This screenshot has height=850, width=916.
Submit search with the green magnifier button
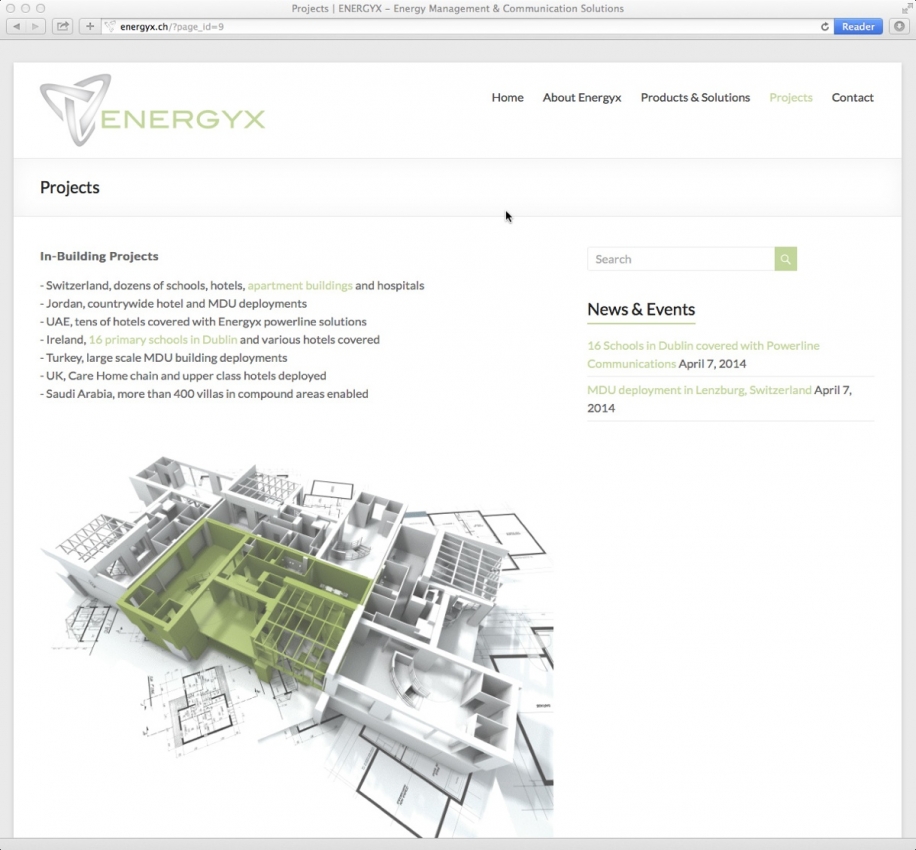coord(786,259)
